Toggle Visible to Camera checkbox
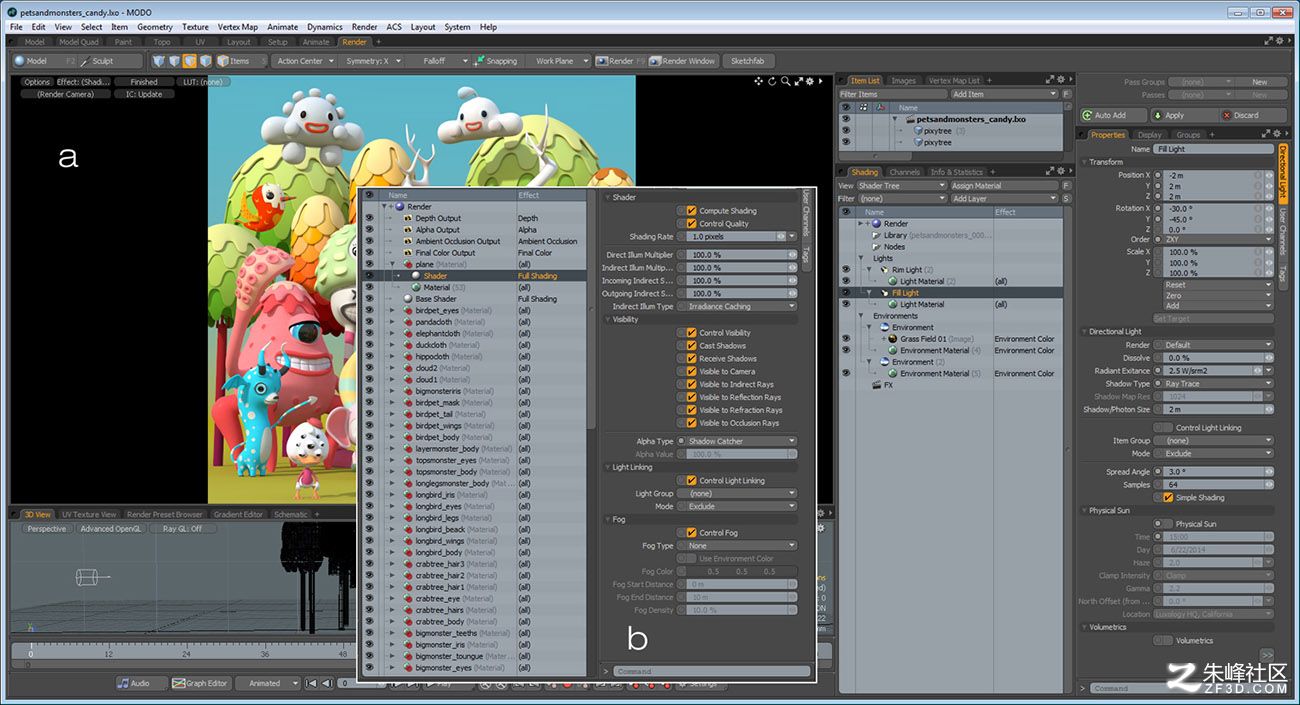Image resolution: width=1300 pixels, height=705 pixels. point(690,371)
